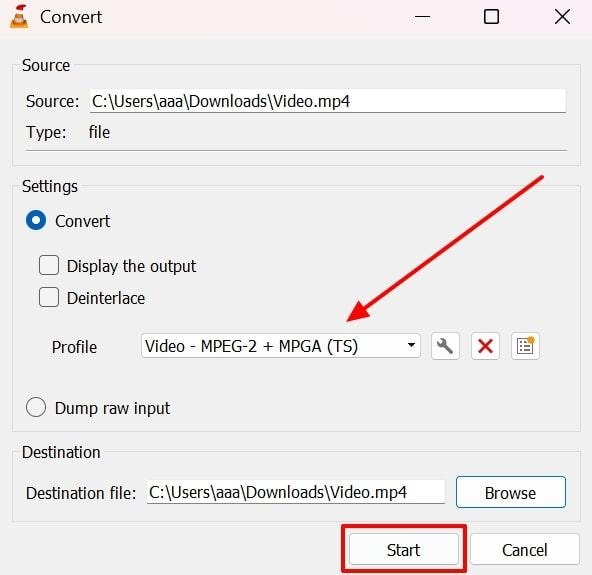This screenshot has height=575, width=592.
Task: Delete selected profile with red X icon
Action: tap(485, 346)
